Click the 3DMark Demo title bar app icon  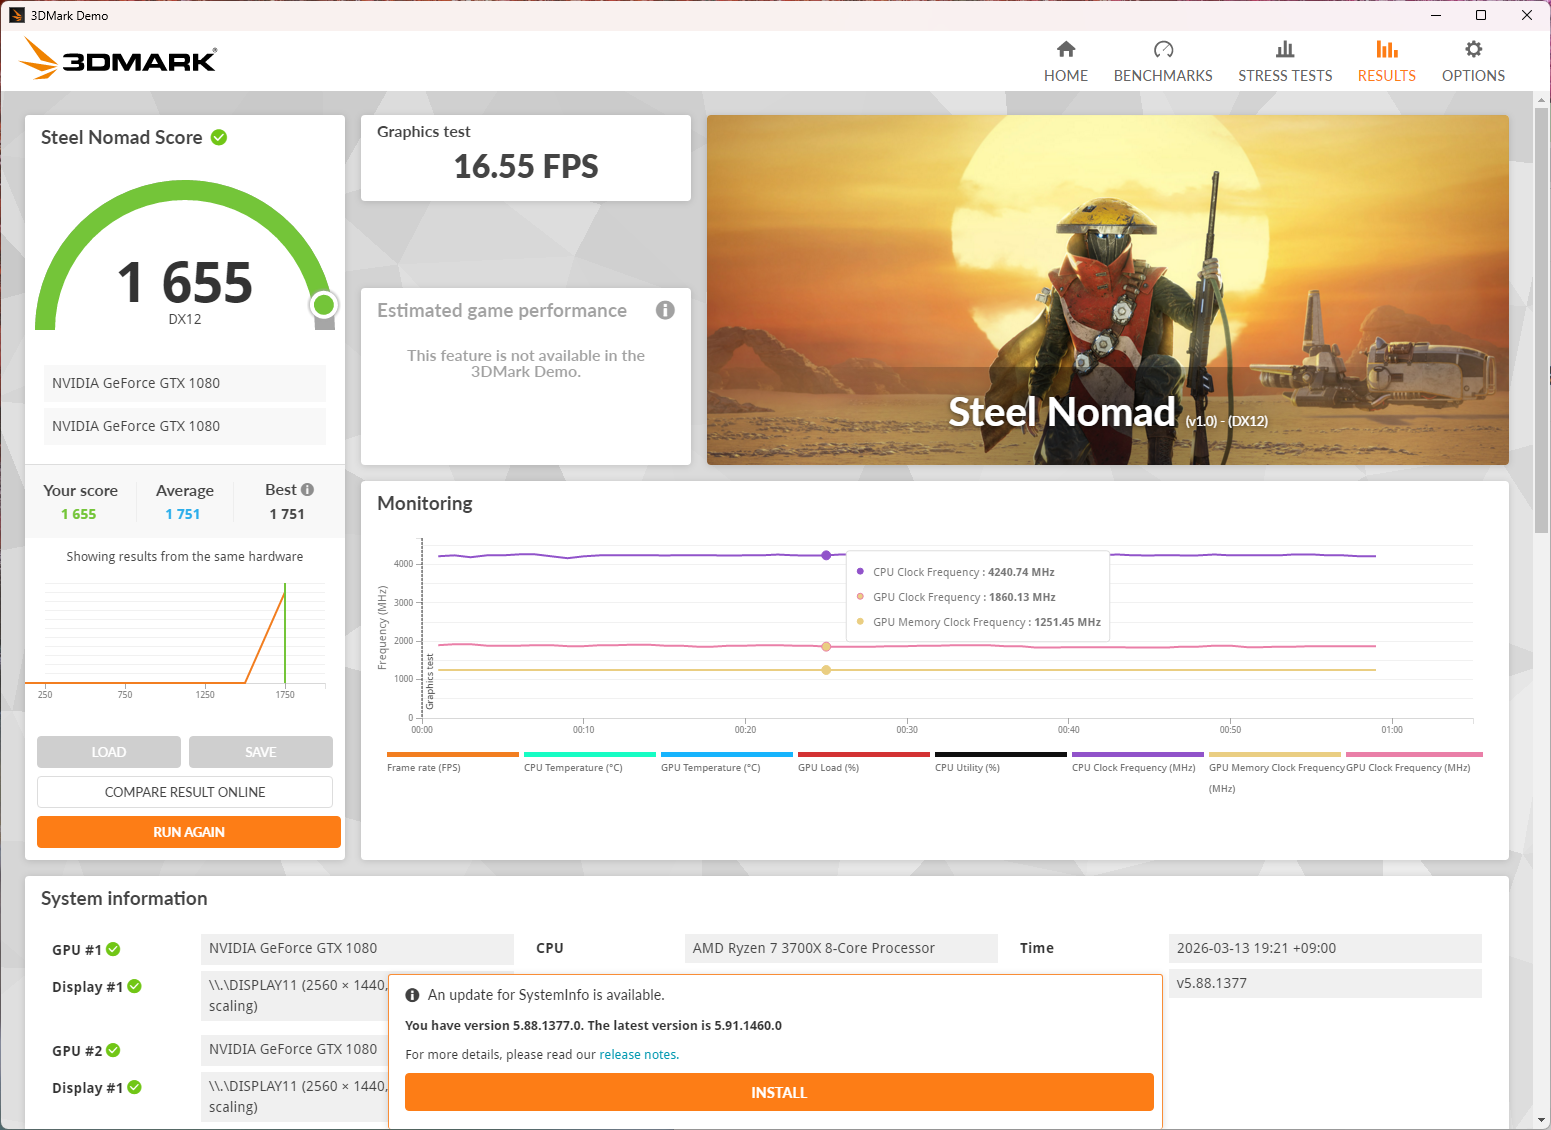(x=17, y=15)
